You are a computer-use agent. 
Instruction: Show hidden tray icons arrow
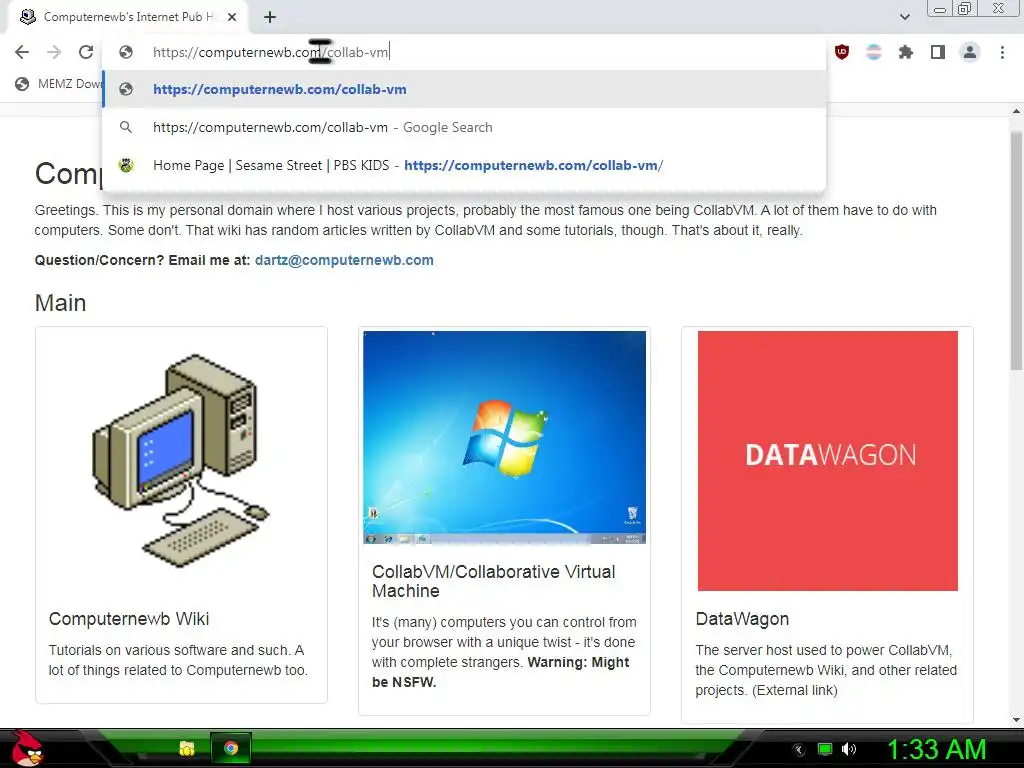tap(798, 750)
